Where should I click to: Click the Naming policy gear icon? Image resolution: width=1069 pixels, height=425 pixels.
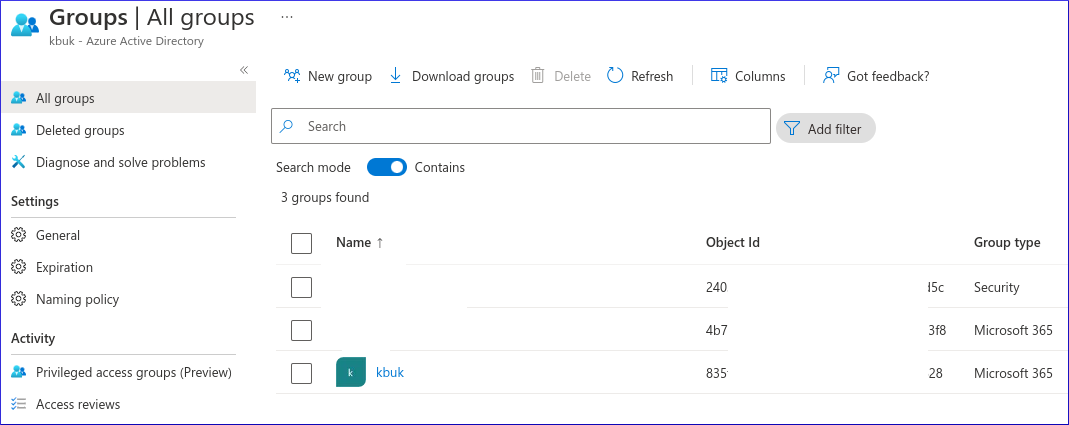click(18, 299)
